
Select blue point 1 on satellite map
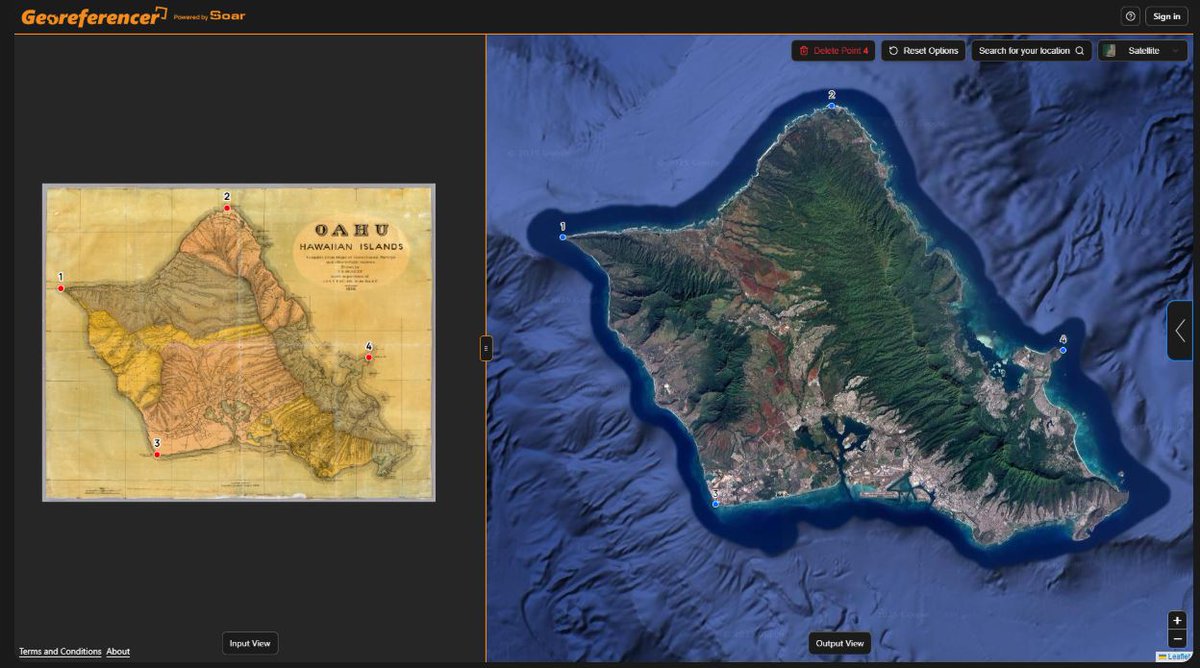563,237
